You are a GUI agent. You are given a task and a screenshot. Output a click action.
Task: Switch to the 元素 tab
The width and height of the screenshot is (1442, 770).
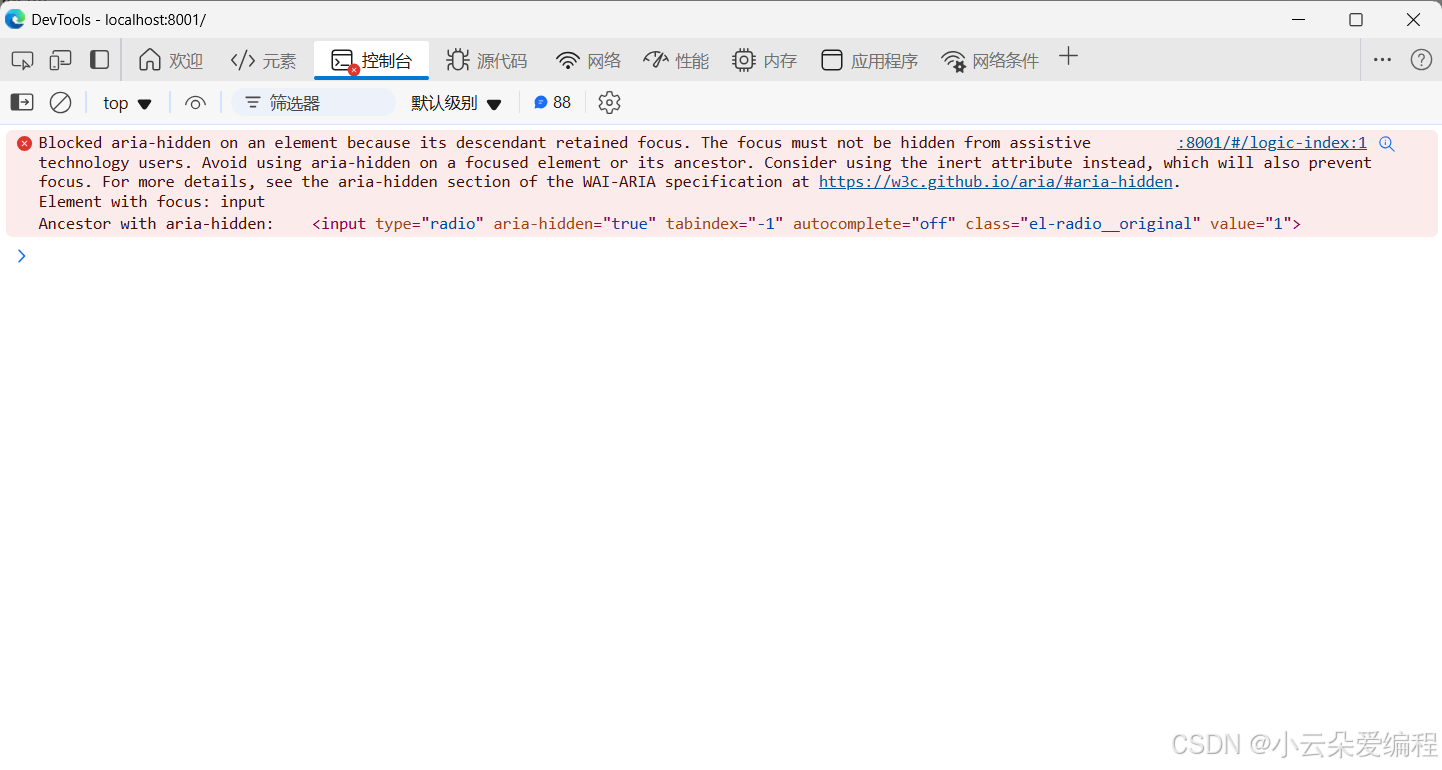pos(263,60)
